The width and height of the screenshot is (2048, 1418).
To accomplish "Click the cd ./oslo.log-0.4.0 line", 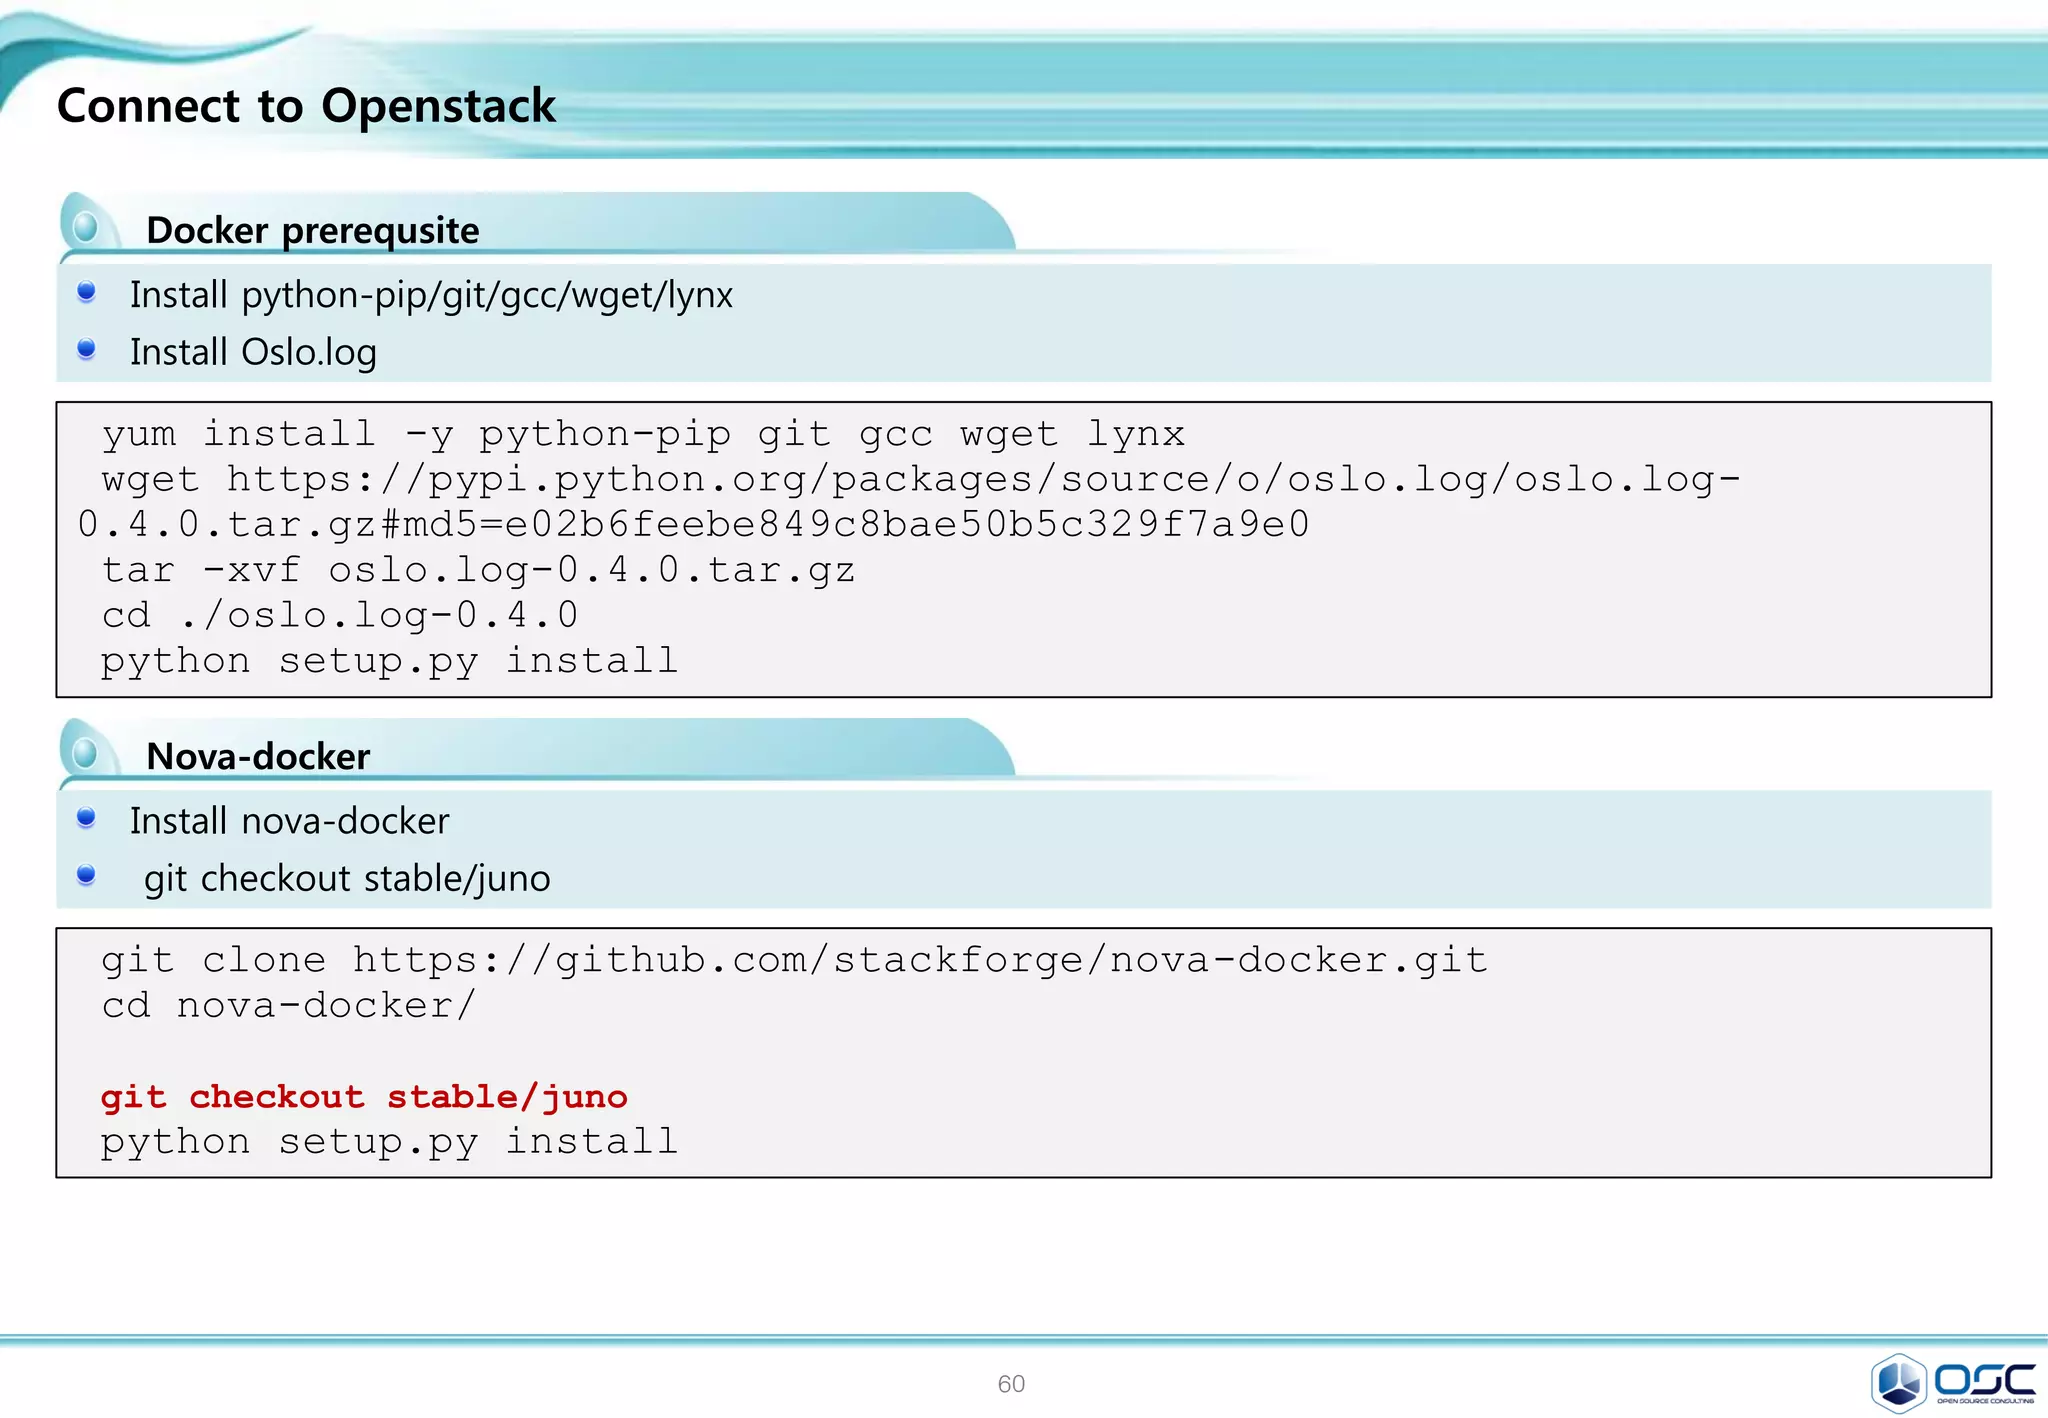I will tap(340, 615).
